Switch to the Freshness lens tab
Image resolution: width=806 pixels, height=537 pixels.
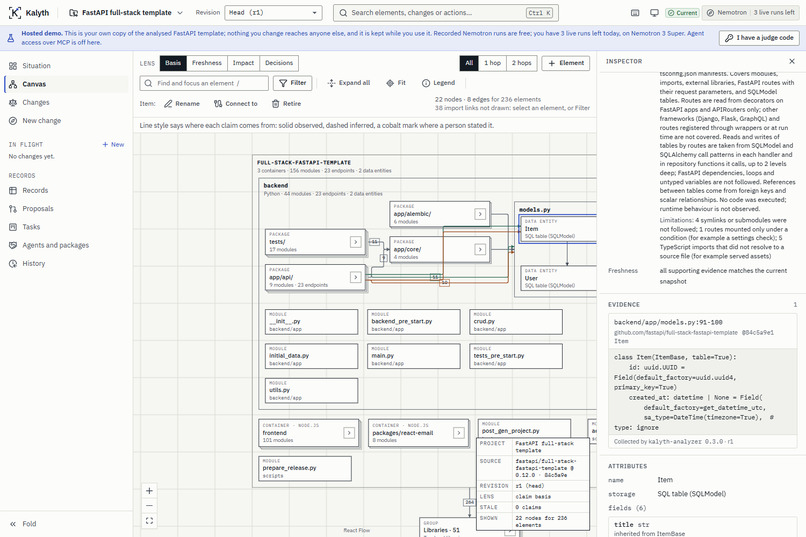[x=207, y=63]
